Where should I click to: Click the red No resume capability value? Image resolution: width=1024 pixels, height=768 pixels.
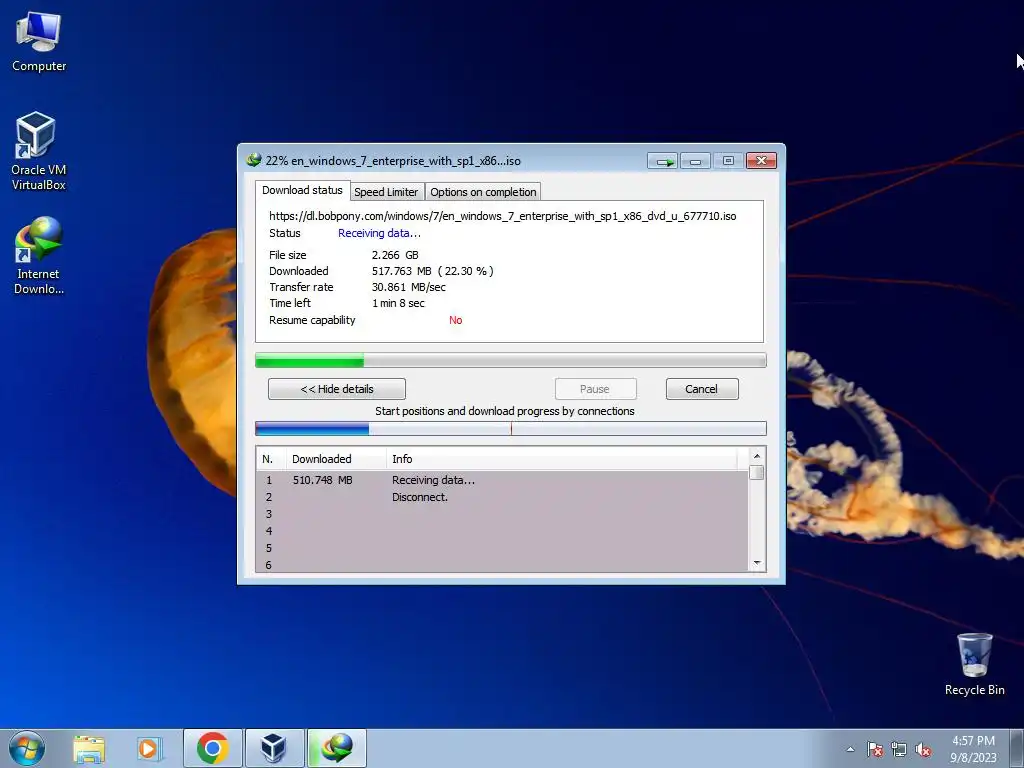coord(456,320)
